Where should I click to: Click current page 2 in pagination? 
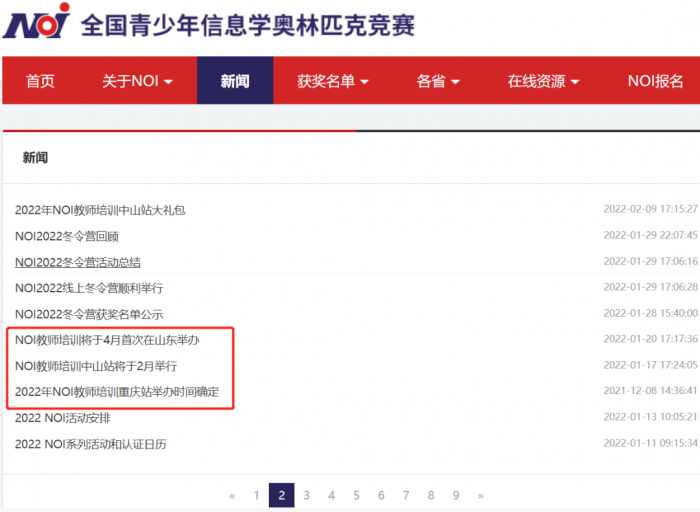282,495
